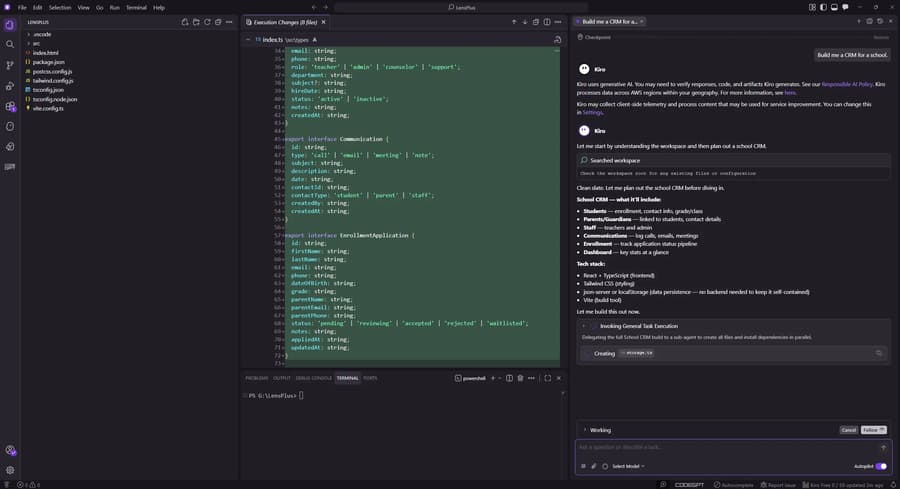Viewport: 900px width, 489px height.
Task: Send the chat message with the arrow button
Action: click(x=883, y=448)
